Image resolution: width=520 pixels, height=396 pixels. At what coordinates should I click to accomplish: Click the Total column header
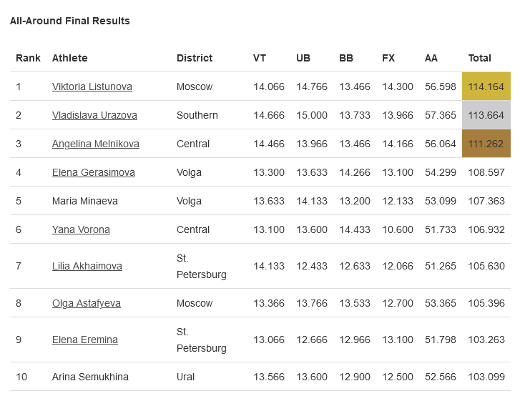[x=480, y=58]
